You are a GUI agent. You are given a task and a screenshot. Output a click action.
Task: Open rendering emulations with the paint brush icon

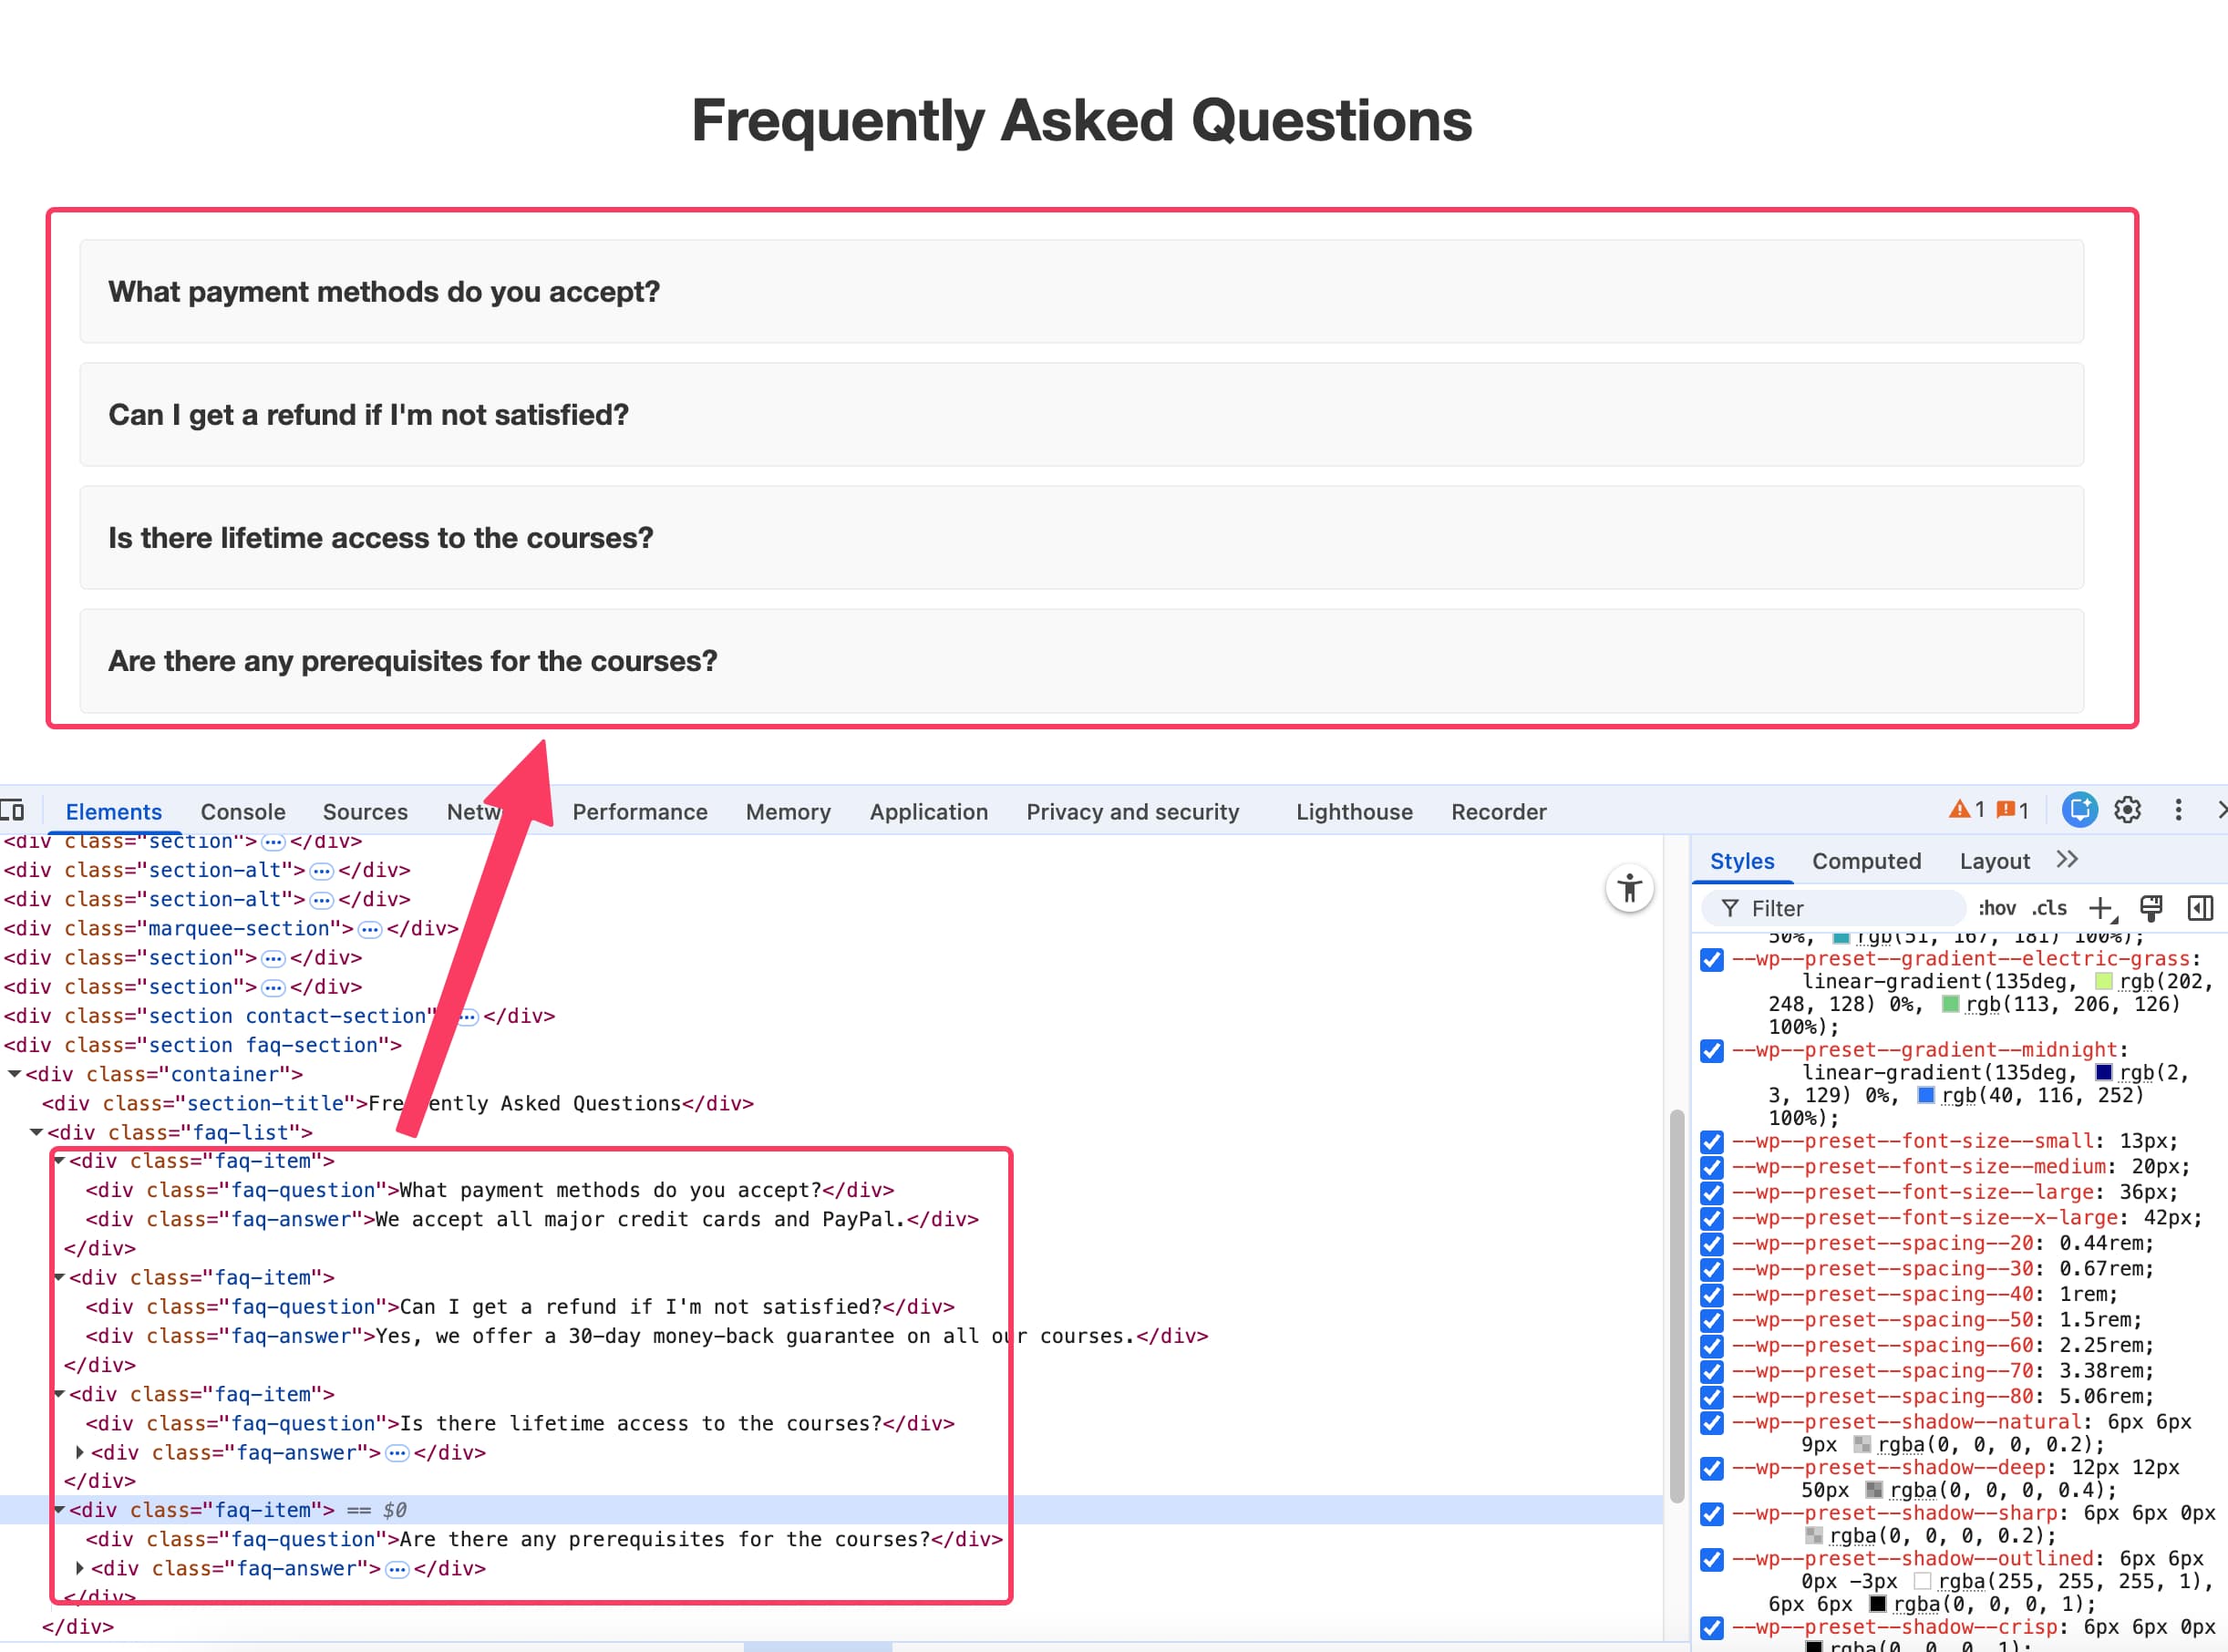[2150, 907]
